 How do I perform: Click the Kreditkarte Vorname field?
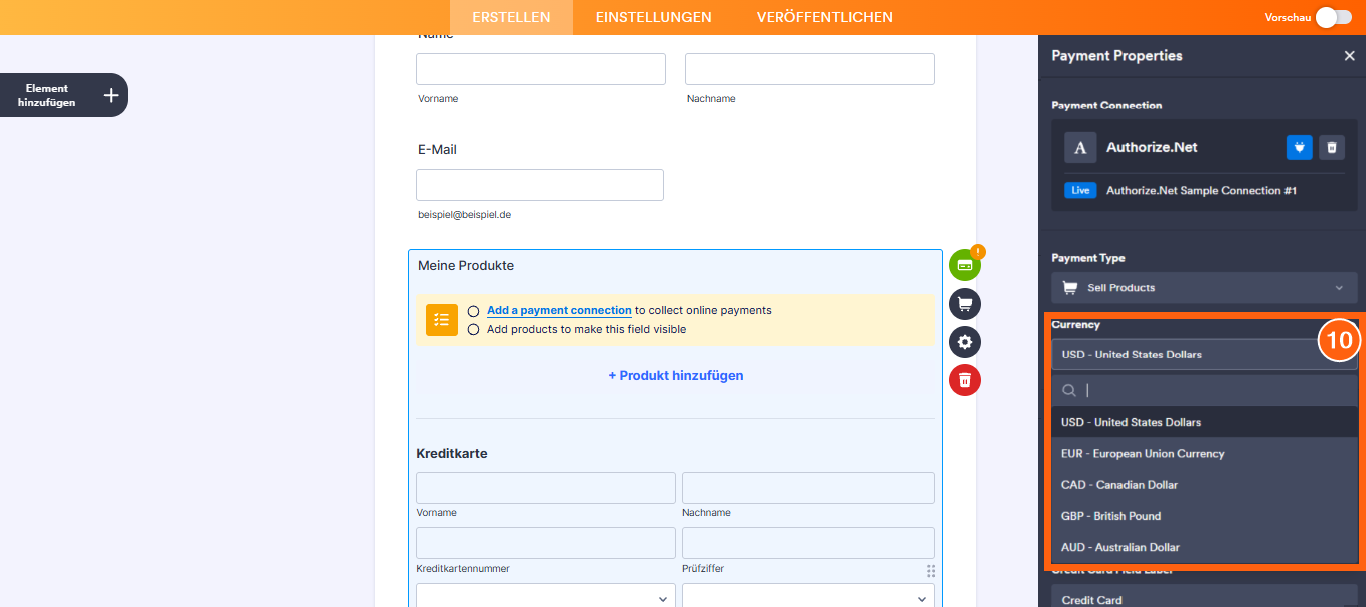tap(546, 488)
